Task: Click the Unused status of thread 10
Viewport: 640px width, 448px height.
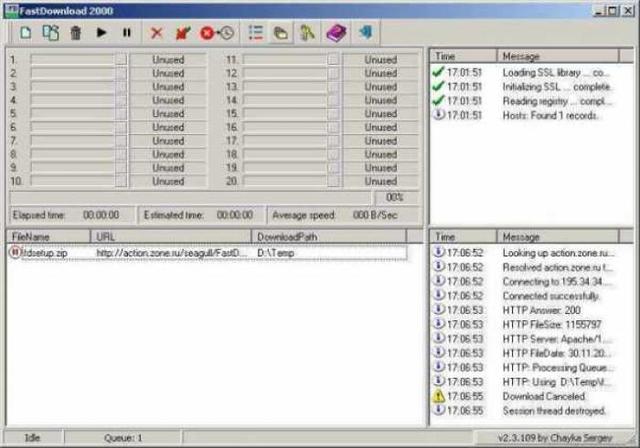Action: click(x=168, y=181)
